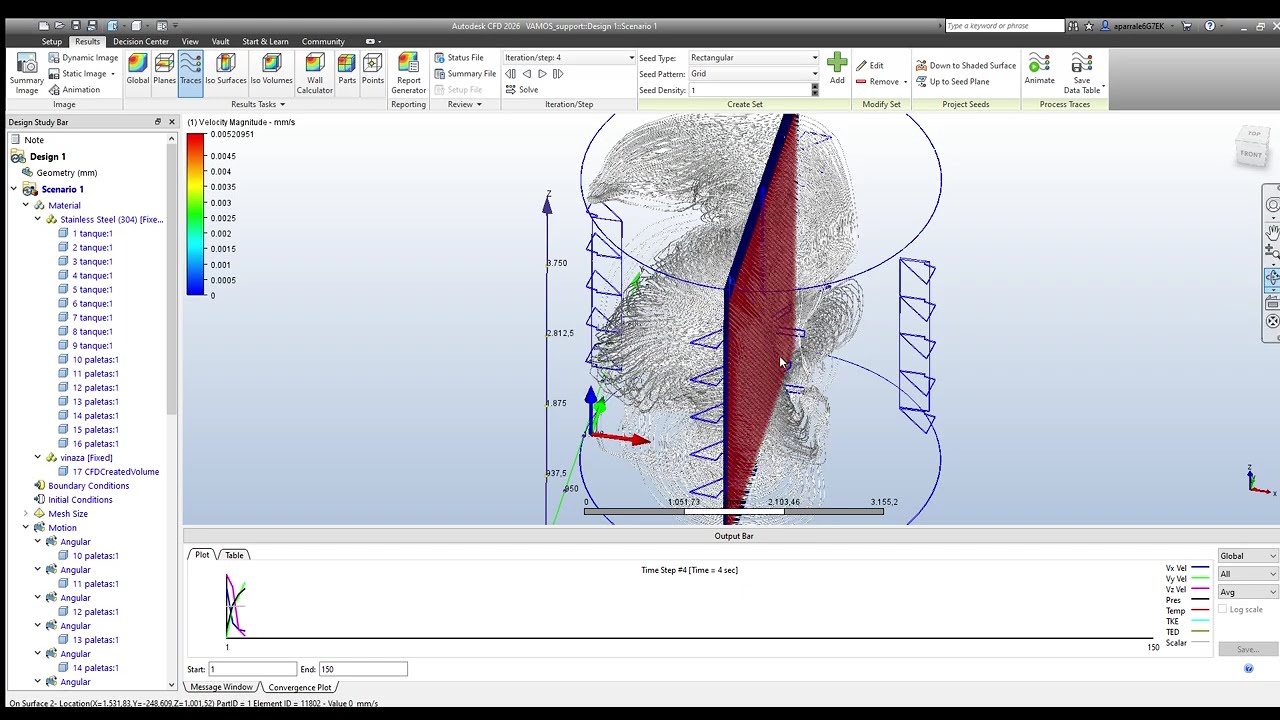This screenshot has height=720, width=1280.
Task: Open the Planes results task
Action: tap(164, 70)
